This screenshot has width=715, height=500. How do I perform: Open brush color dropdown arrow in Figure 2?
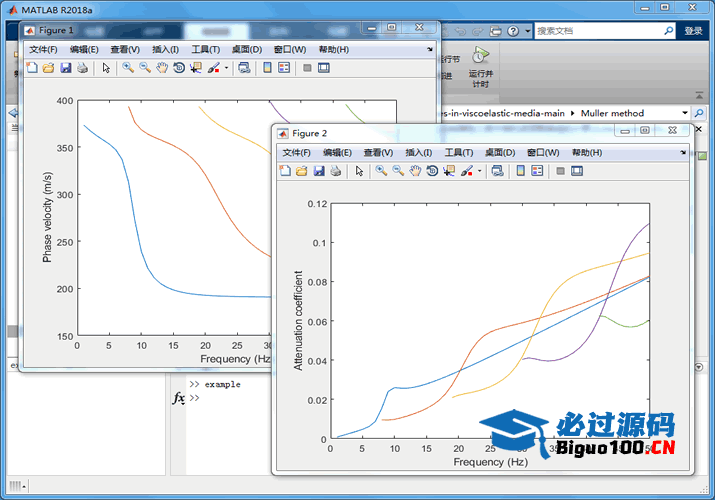(x=479, y=171)
